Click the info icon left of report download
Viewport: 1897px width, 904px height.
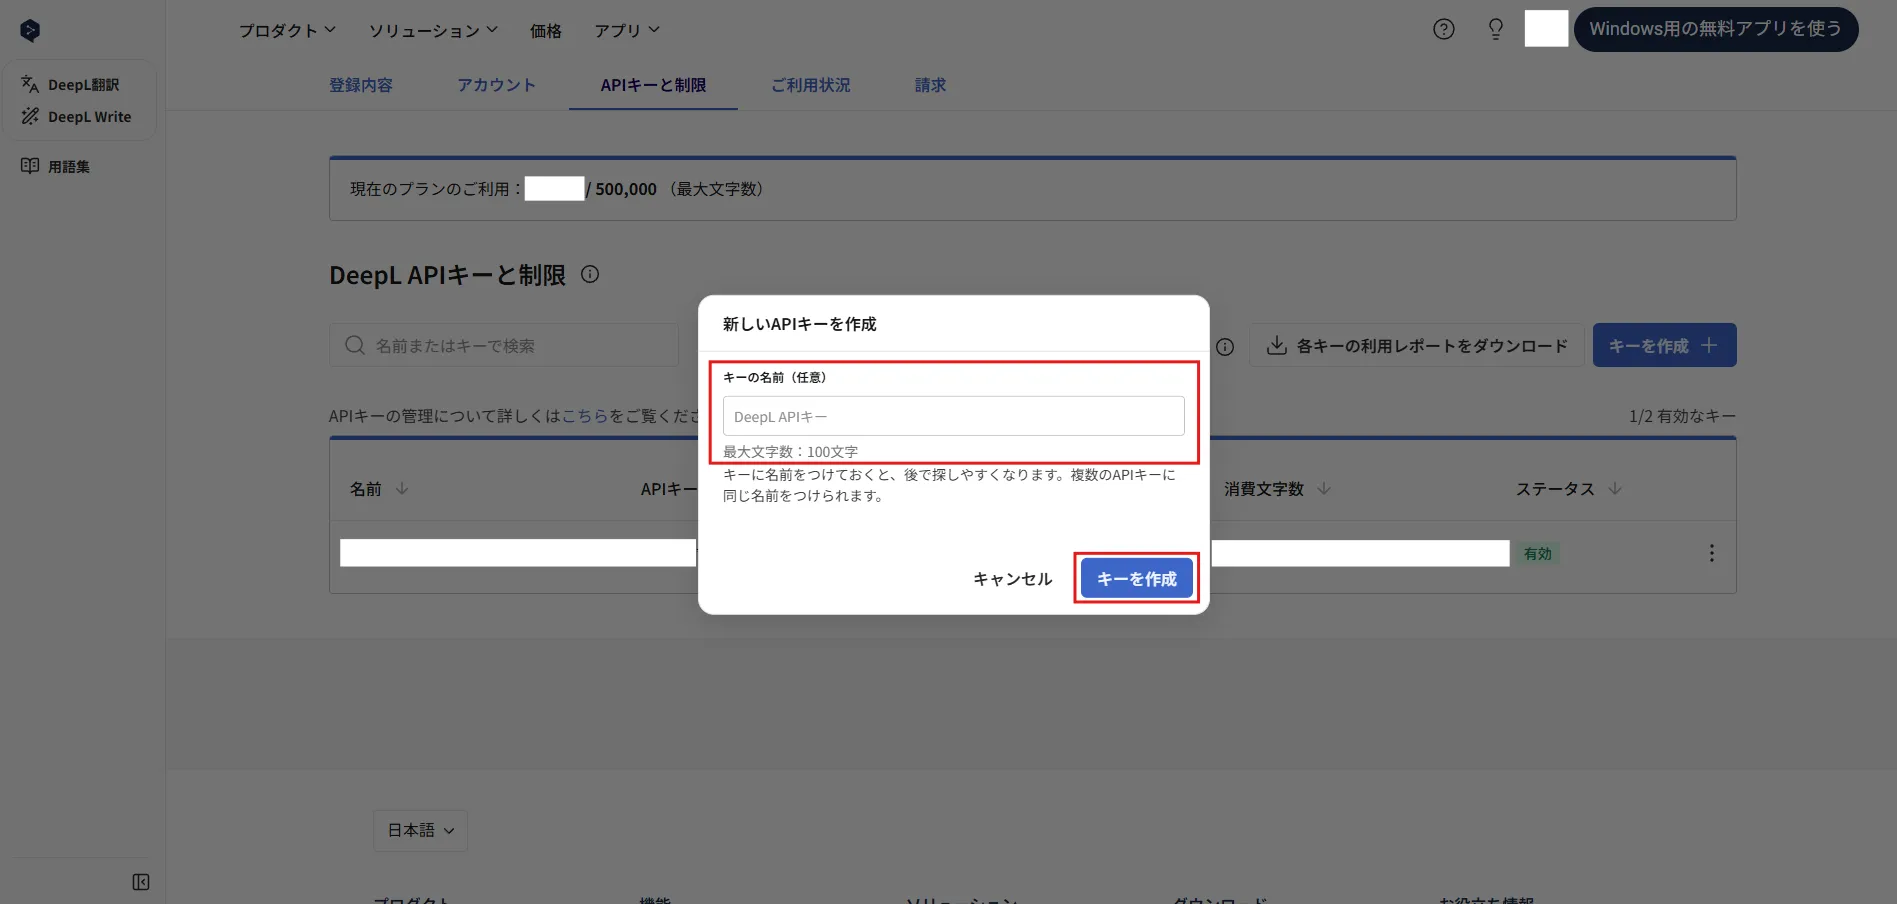pos(1225,347)
